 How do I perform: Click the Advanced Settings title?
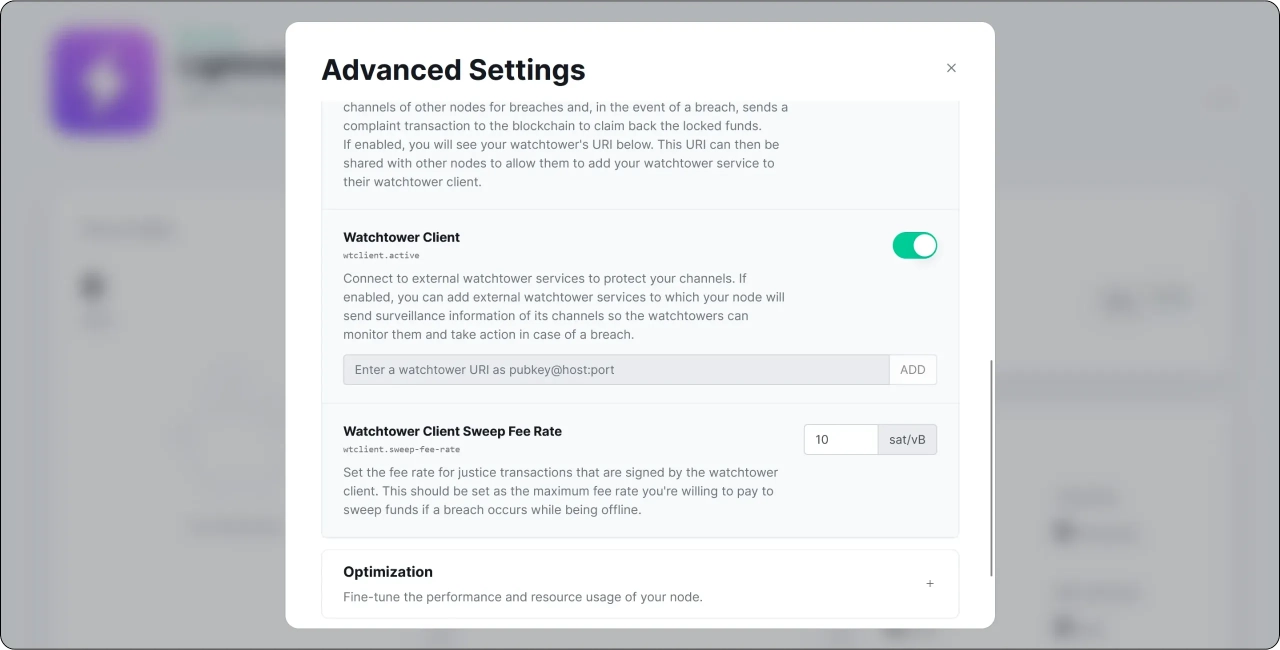pos(453,70)
